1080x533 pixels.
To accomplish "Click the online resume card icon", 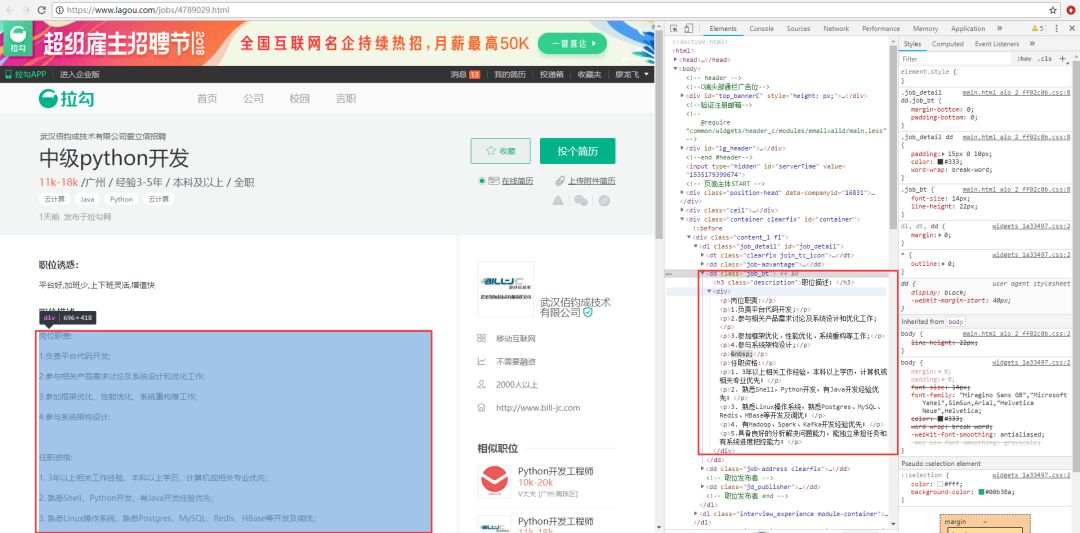I will click(493, 181).
